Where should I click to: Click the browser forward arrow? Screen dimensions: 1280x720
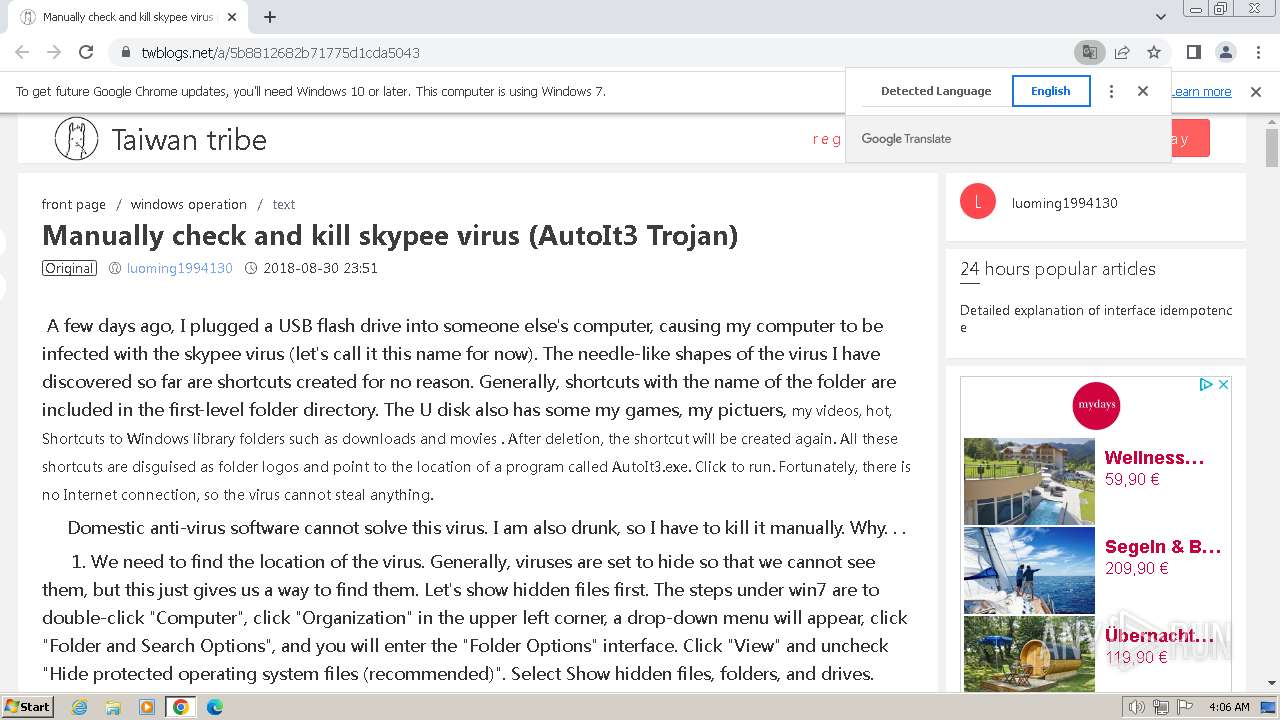pyautogui.click(x=54, y=52)
